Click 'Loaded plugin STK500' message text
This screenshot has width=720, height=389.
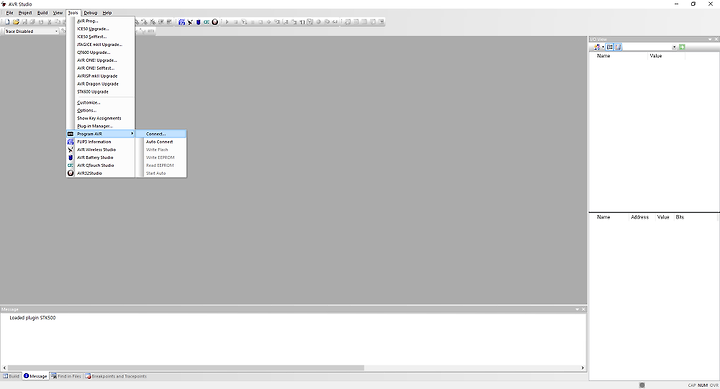pos(33,318)
